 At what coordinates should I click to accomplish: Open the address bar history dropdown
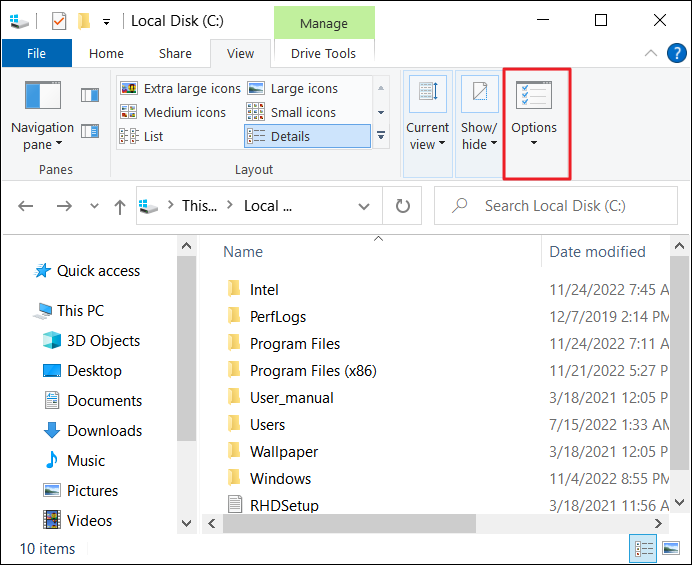(x=364, y=206)
